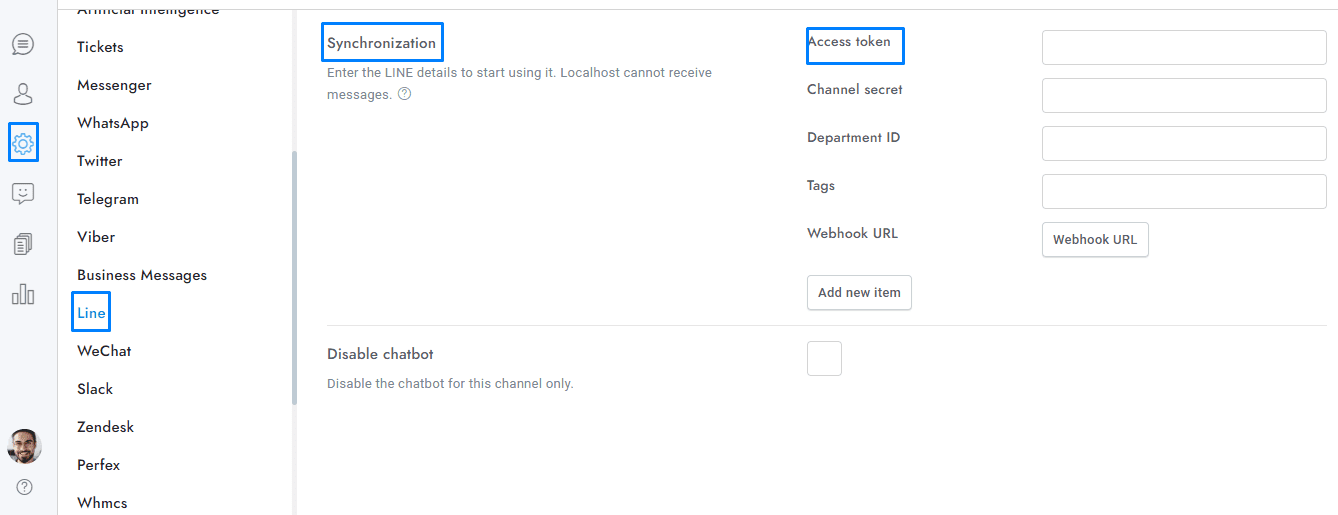Image resolution: width=1338 pixels, height=515 pixels.
Task: Switch to the Telegram settings tab
Action: pyautogui.click(x=108, y=199)
